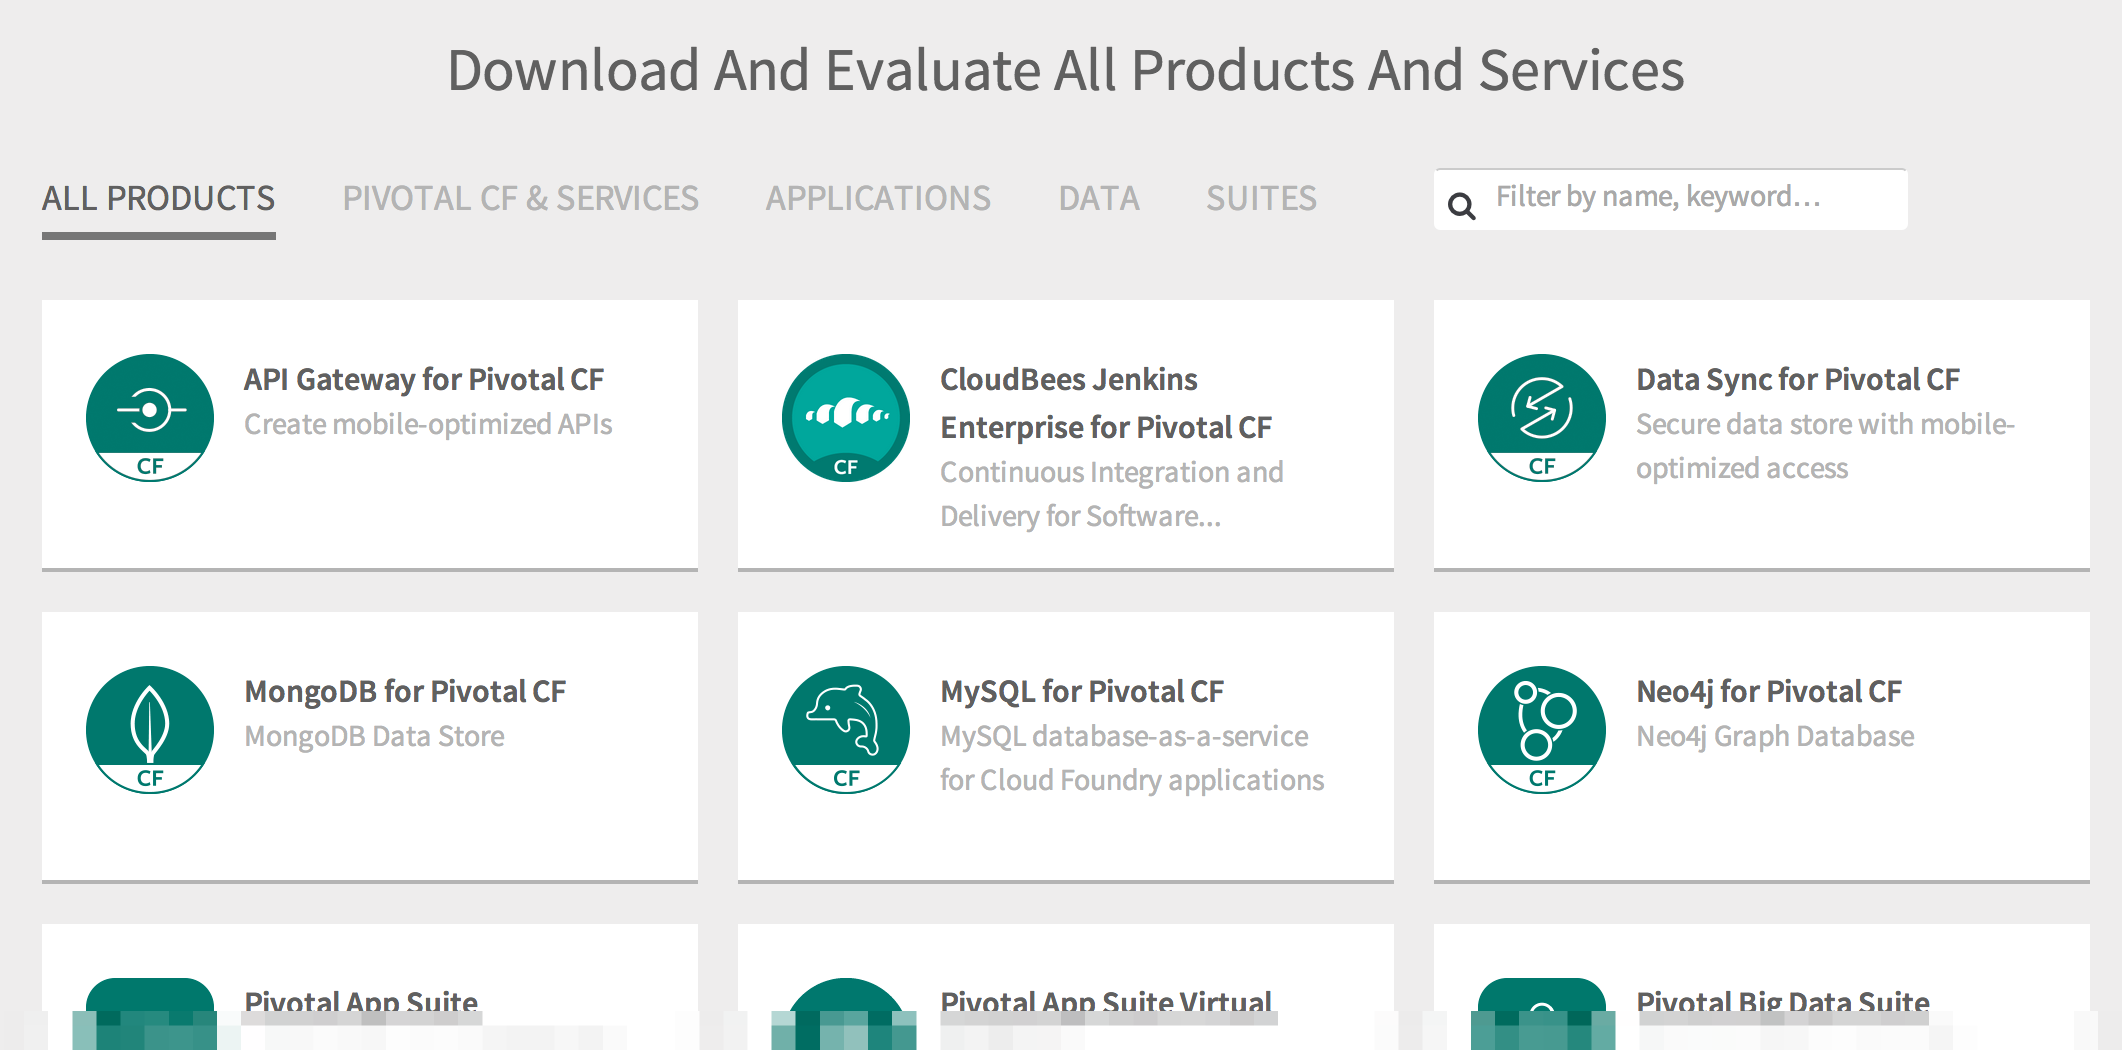Open Pivotal App Suite title
The height and width of the screenshot is (1050, 2122).
361,1002
